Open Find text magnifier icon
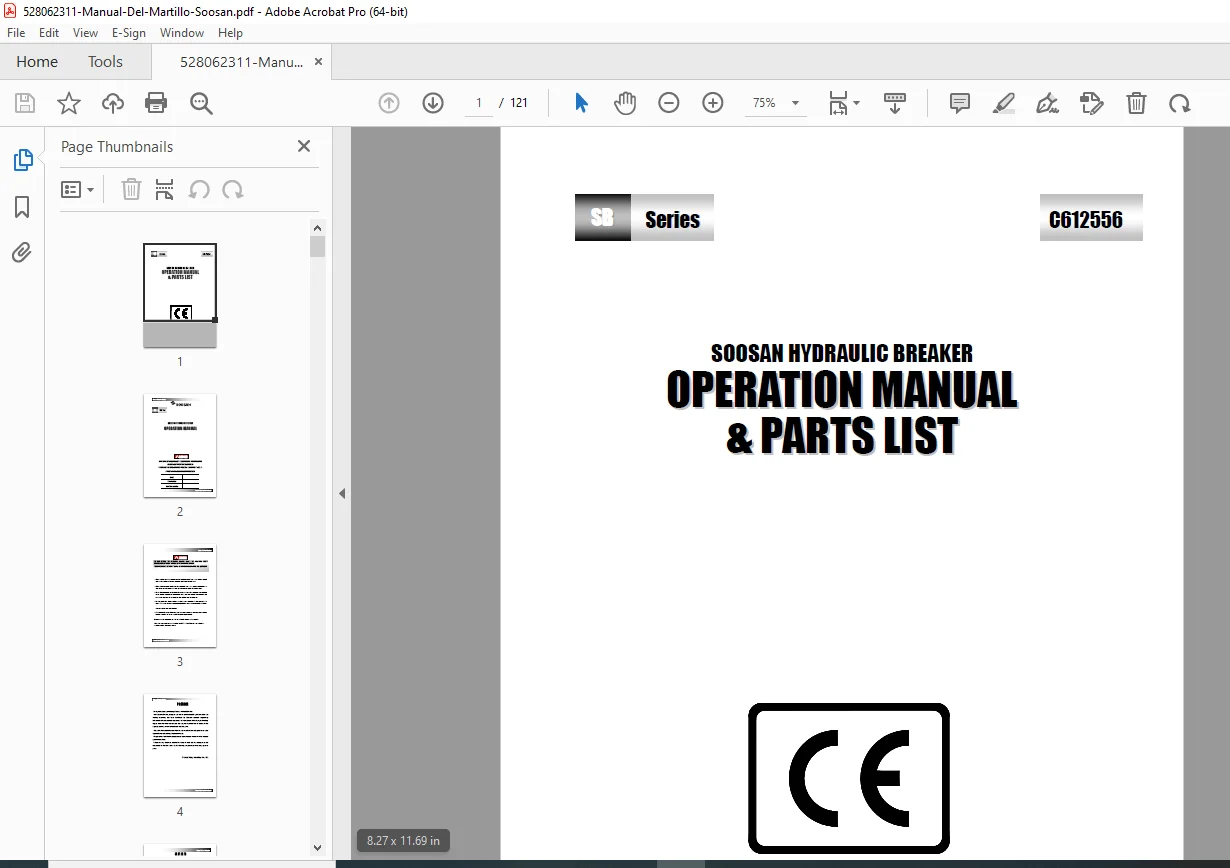Viewport: 1230px width, 868px height. coord(201,103)
